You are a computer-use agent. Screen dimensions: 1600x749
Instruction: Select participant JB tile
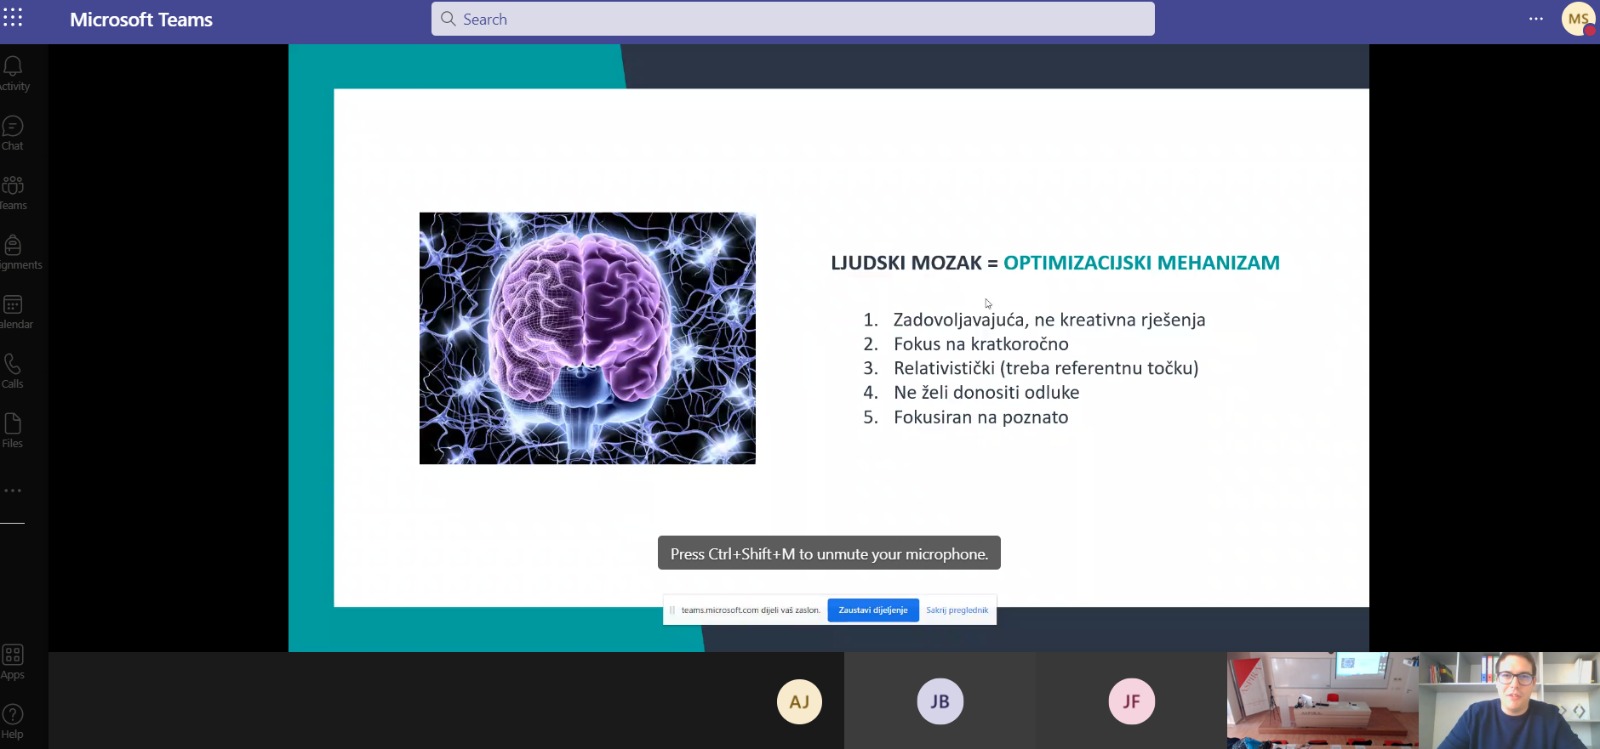(940, 701)
